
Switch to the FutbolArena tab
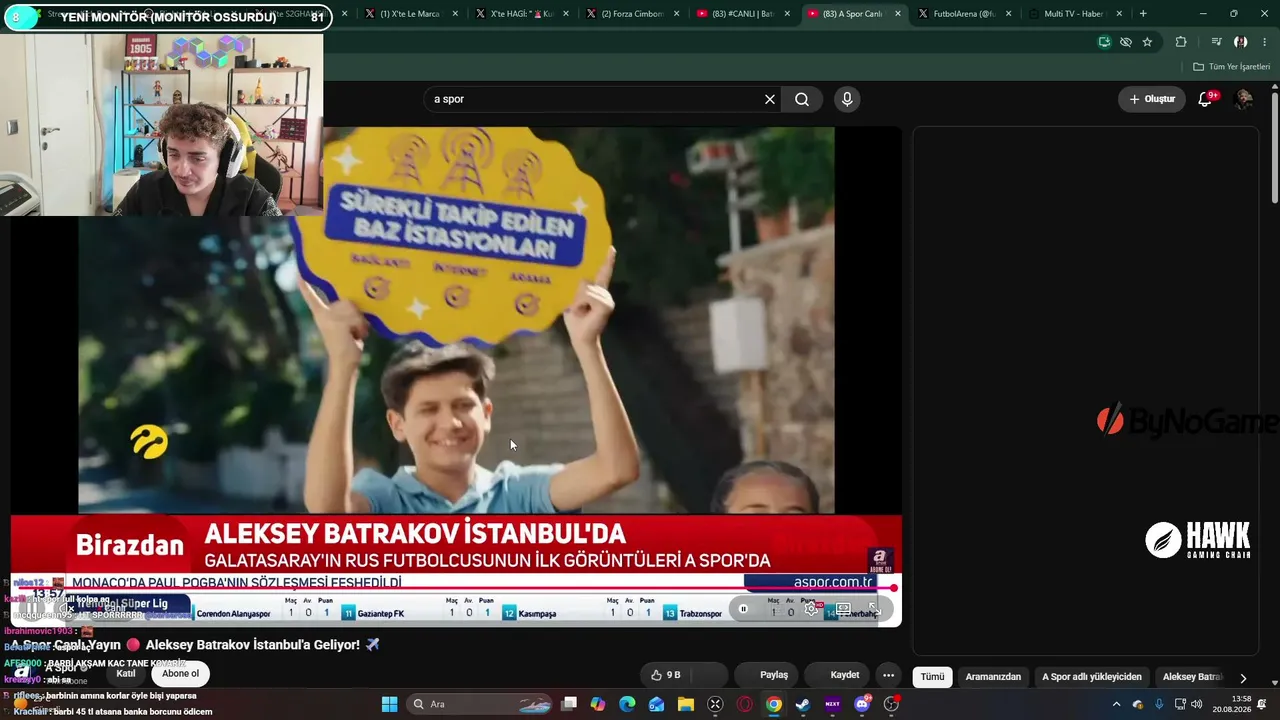[965, 14]
